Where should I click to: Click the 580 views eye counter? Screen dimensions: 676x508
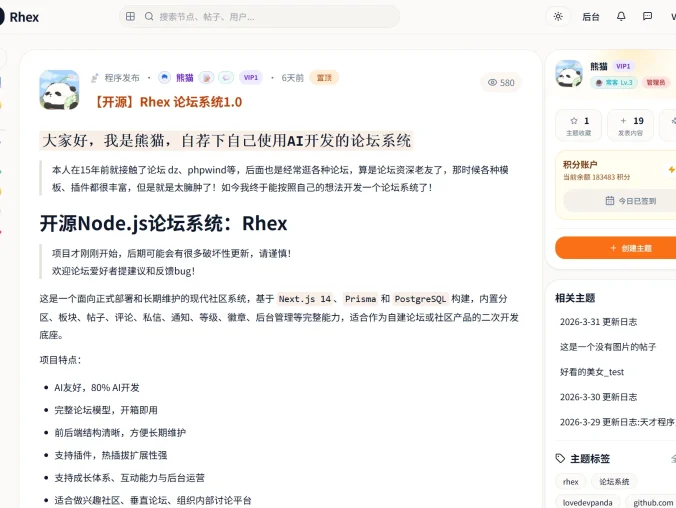tap(501, 82)
